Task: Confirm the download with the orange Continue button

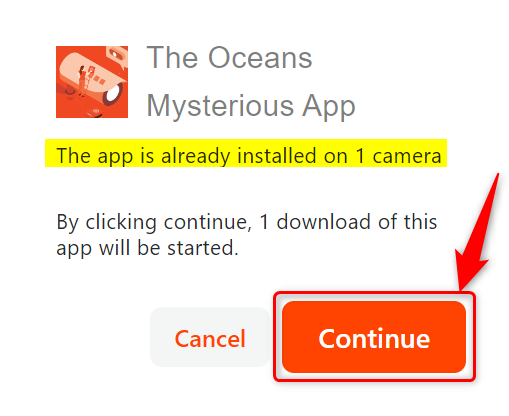Action: tap(374, 337)
